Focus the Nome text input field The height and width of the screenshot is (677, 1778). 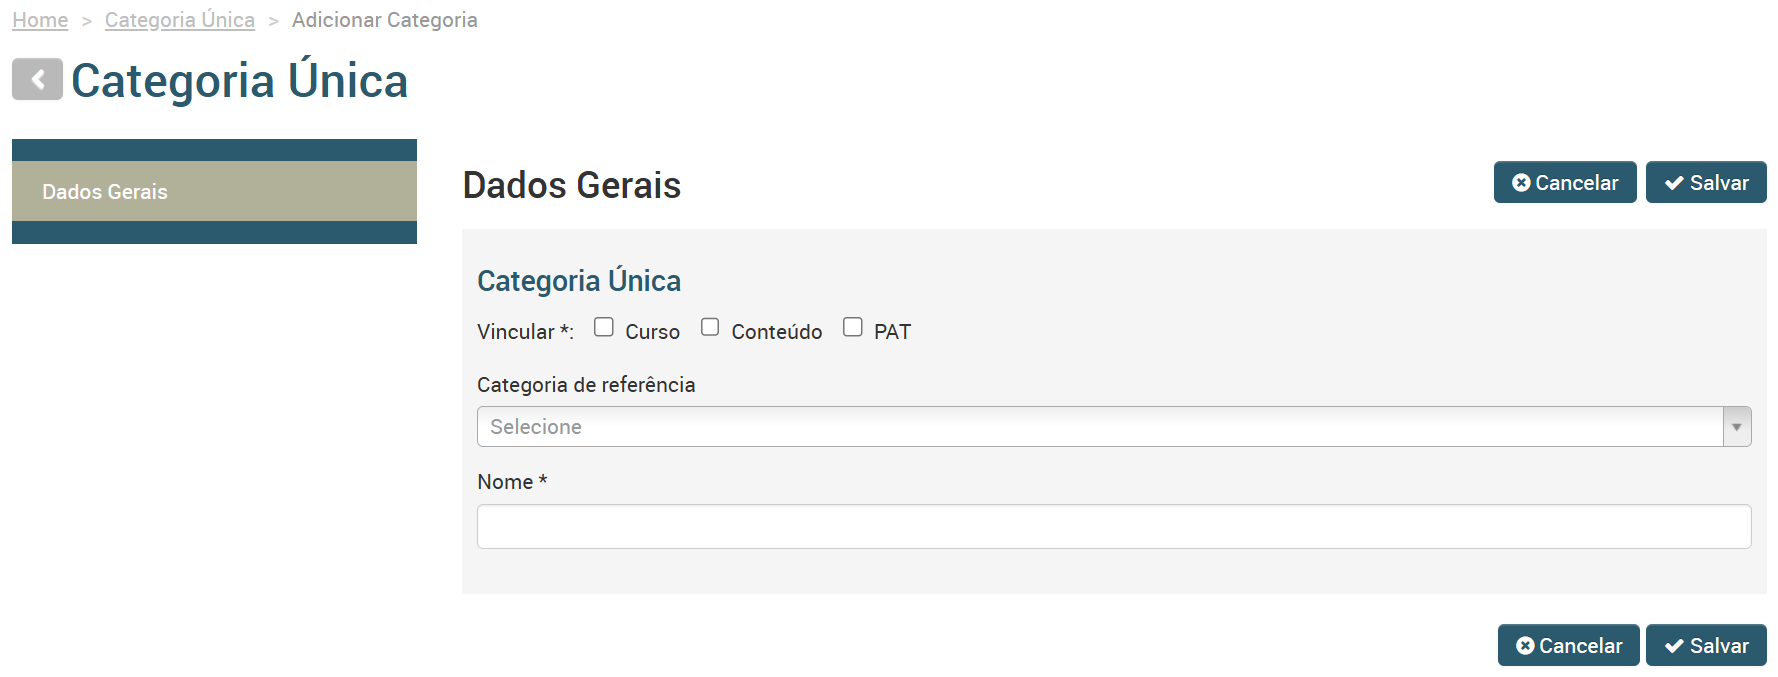[1114, 526]
